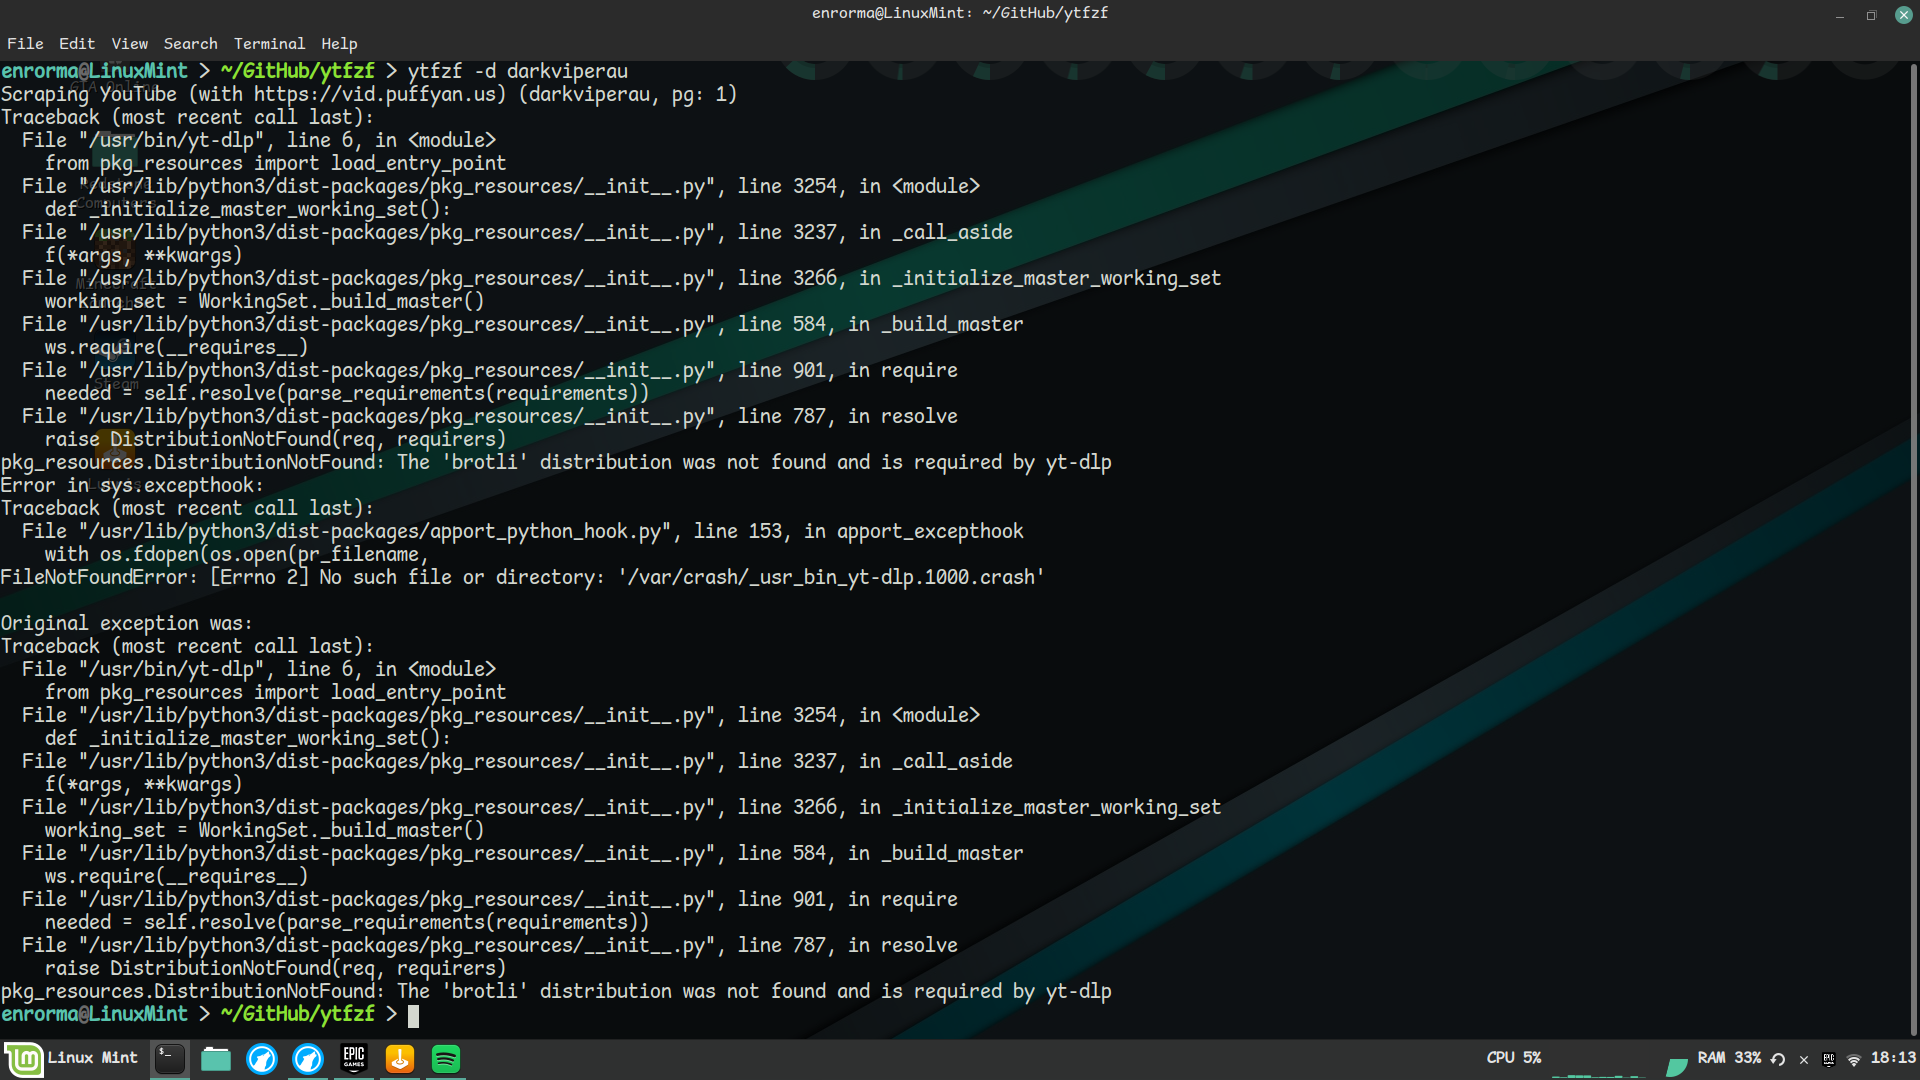Click the terminal icon in the taskbar
Image resolution: width=1920 pixels, height=1080 pixels.
170,1058
